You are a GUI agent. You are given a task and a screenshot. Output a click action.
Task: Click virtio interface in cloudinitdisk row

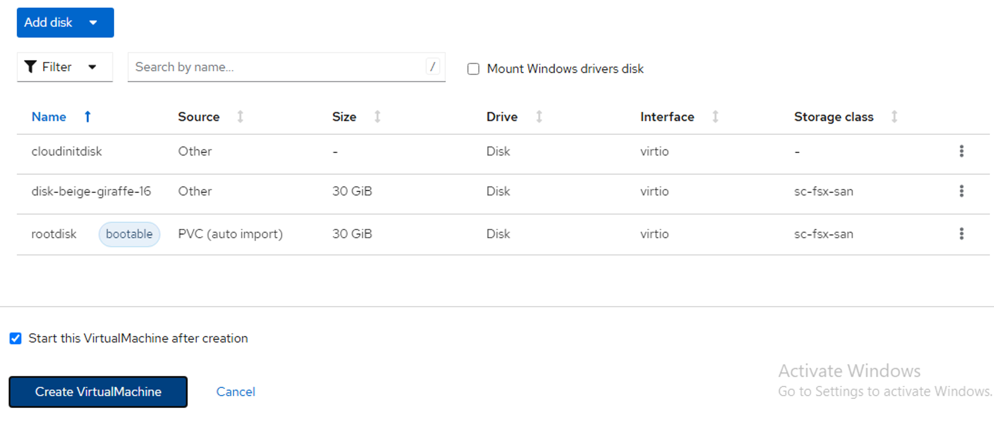pos(654,152)
